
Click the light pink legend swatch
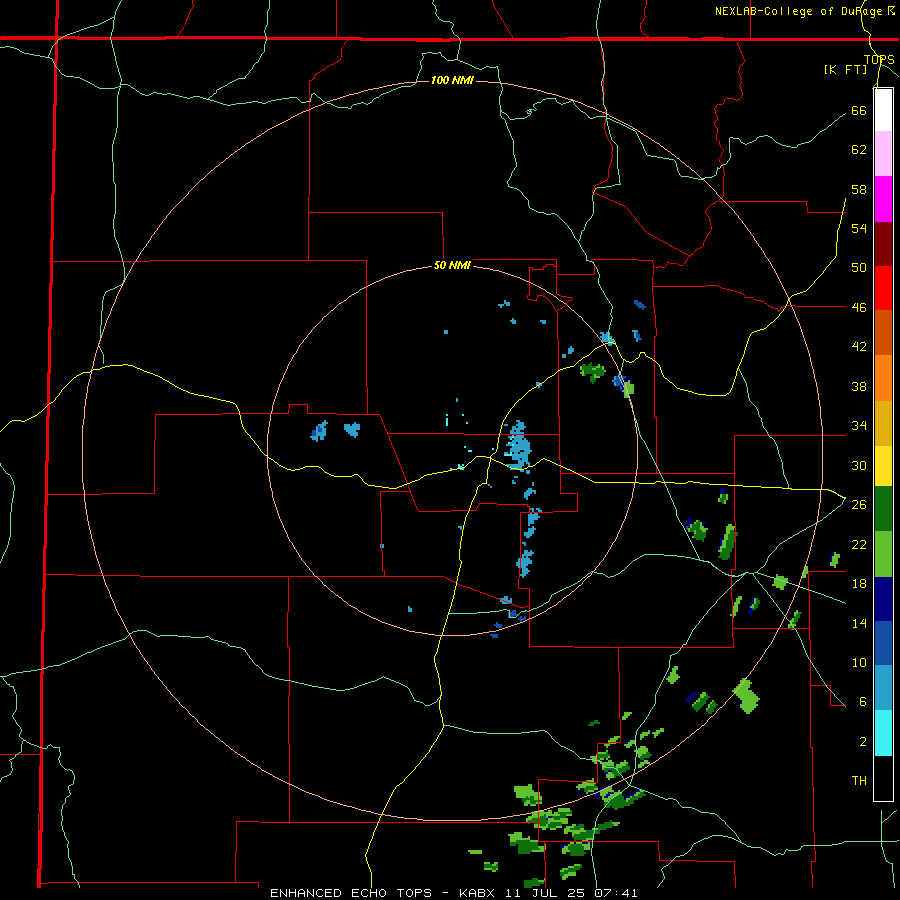(883, 154)
